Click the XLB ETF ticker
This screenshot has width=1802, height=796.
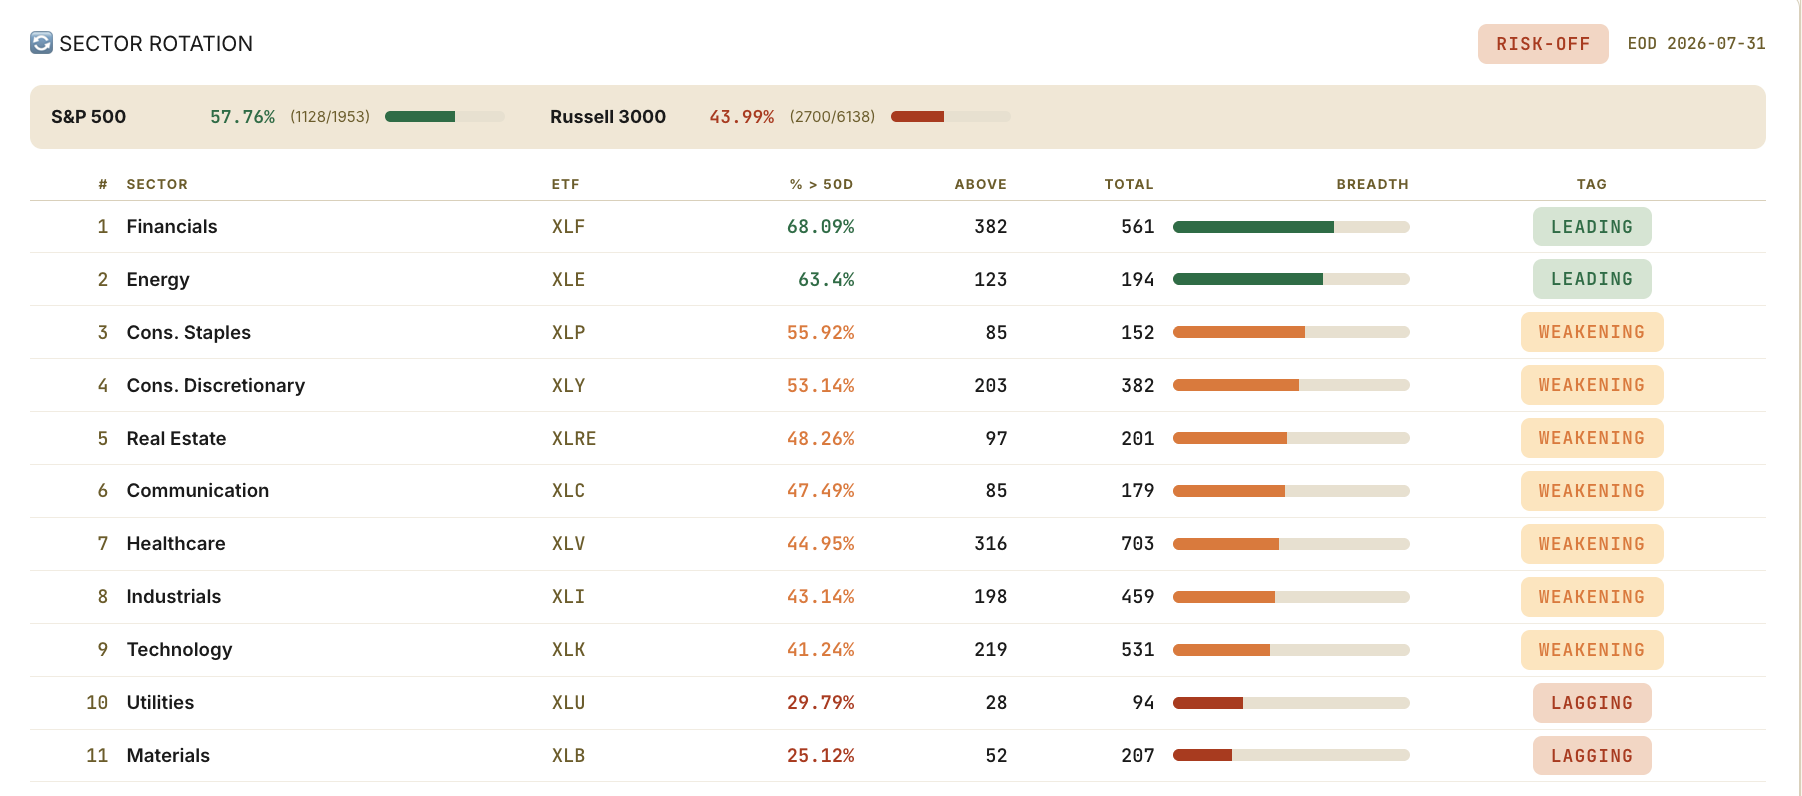[x=568, y=756]
